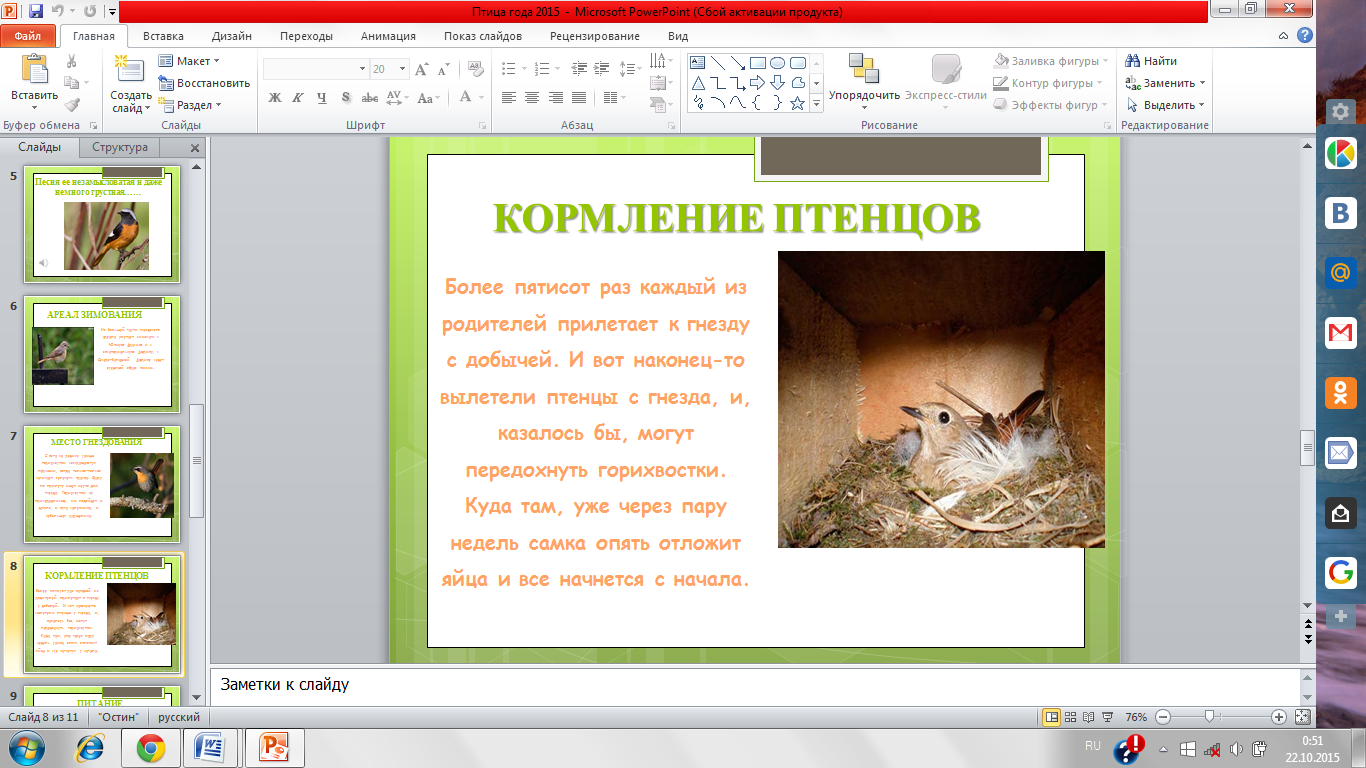Click the zoom in plus button
Screen dimensions: 1366x768
pyautogui.click(x=1279, y=717)
